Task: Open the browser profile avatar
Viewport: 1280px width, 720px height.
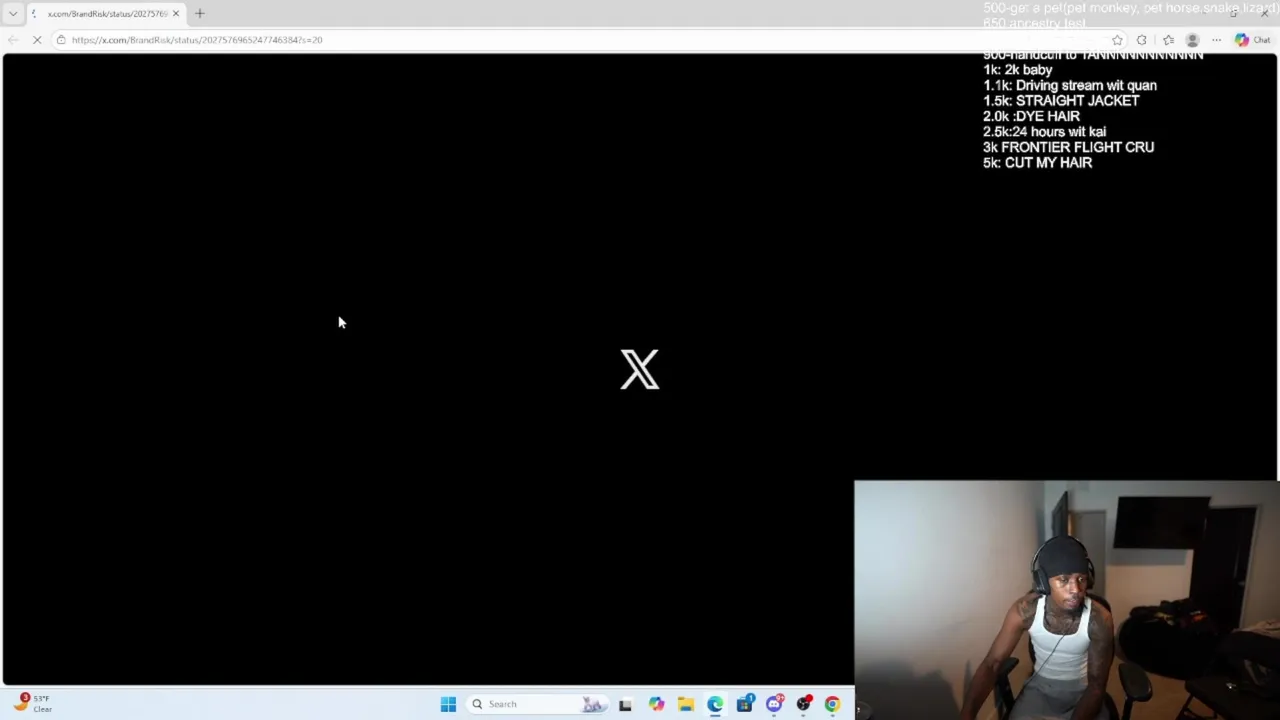Action: (1192, 40)
